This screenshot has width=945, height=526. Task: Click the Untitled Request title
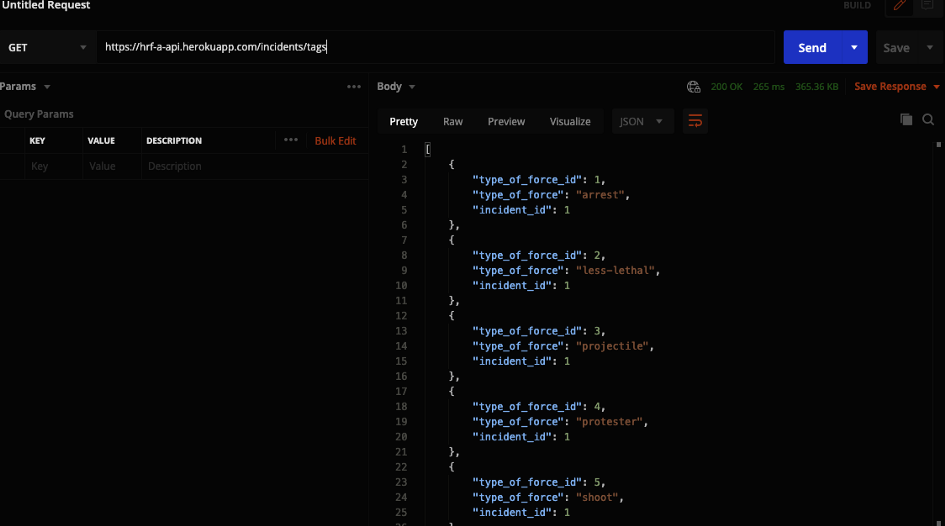[46, 5]
